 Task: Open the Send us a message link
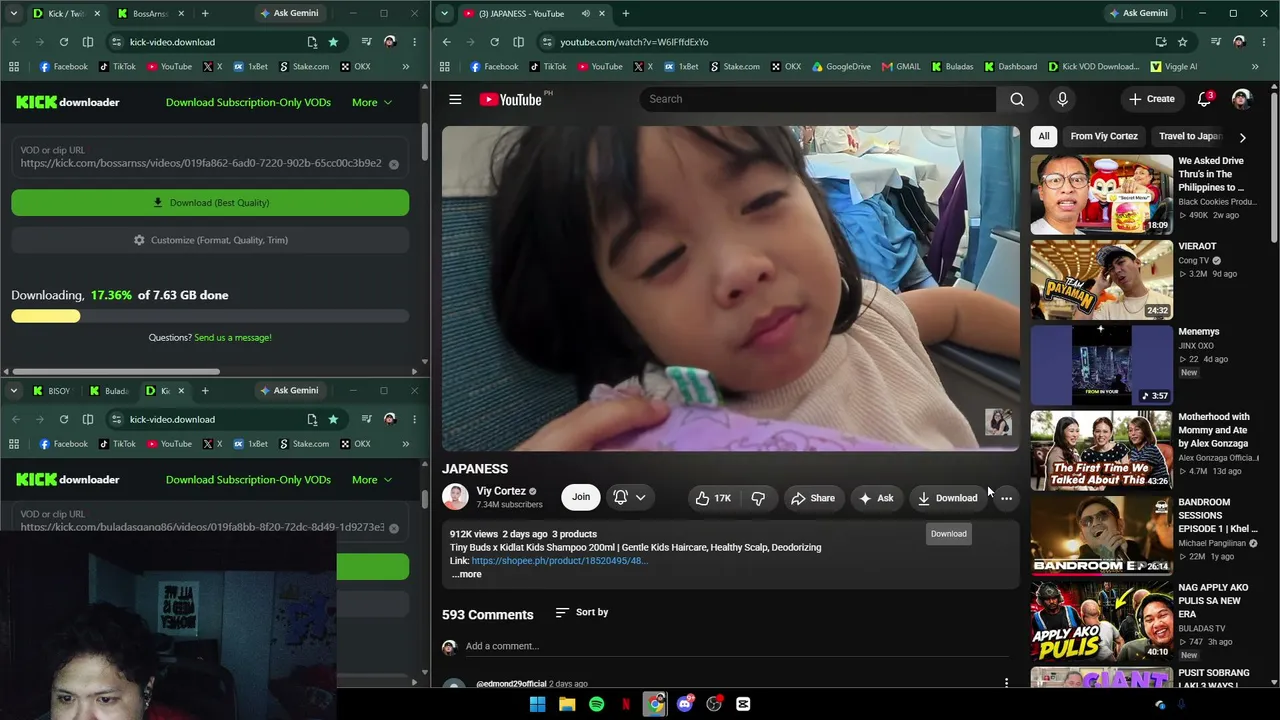pyautogui.click(x=233, y=338)
